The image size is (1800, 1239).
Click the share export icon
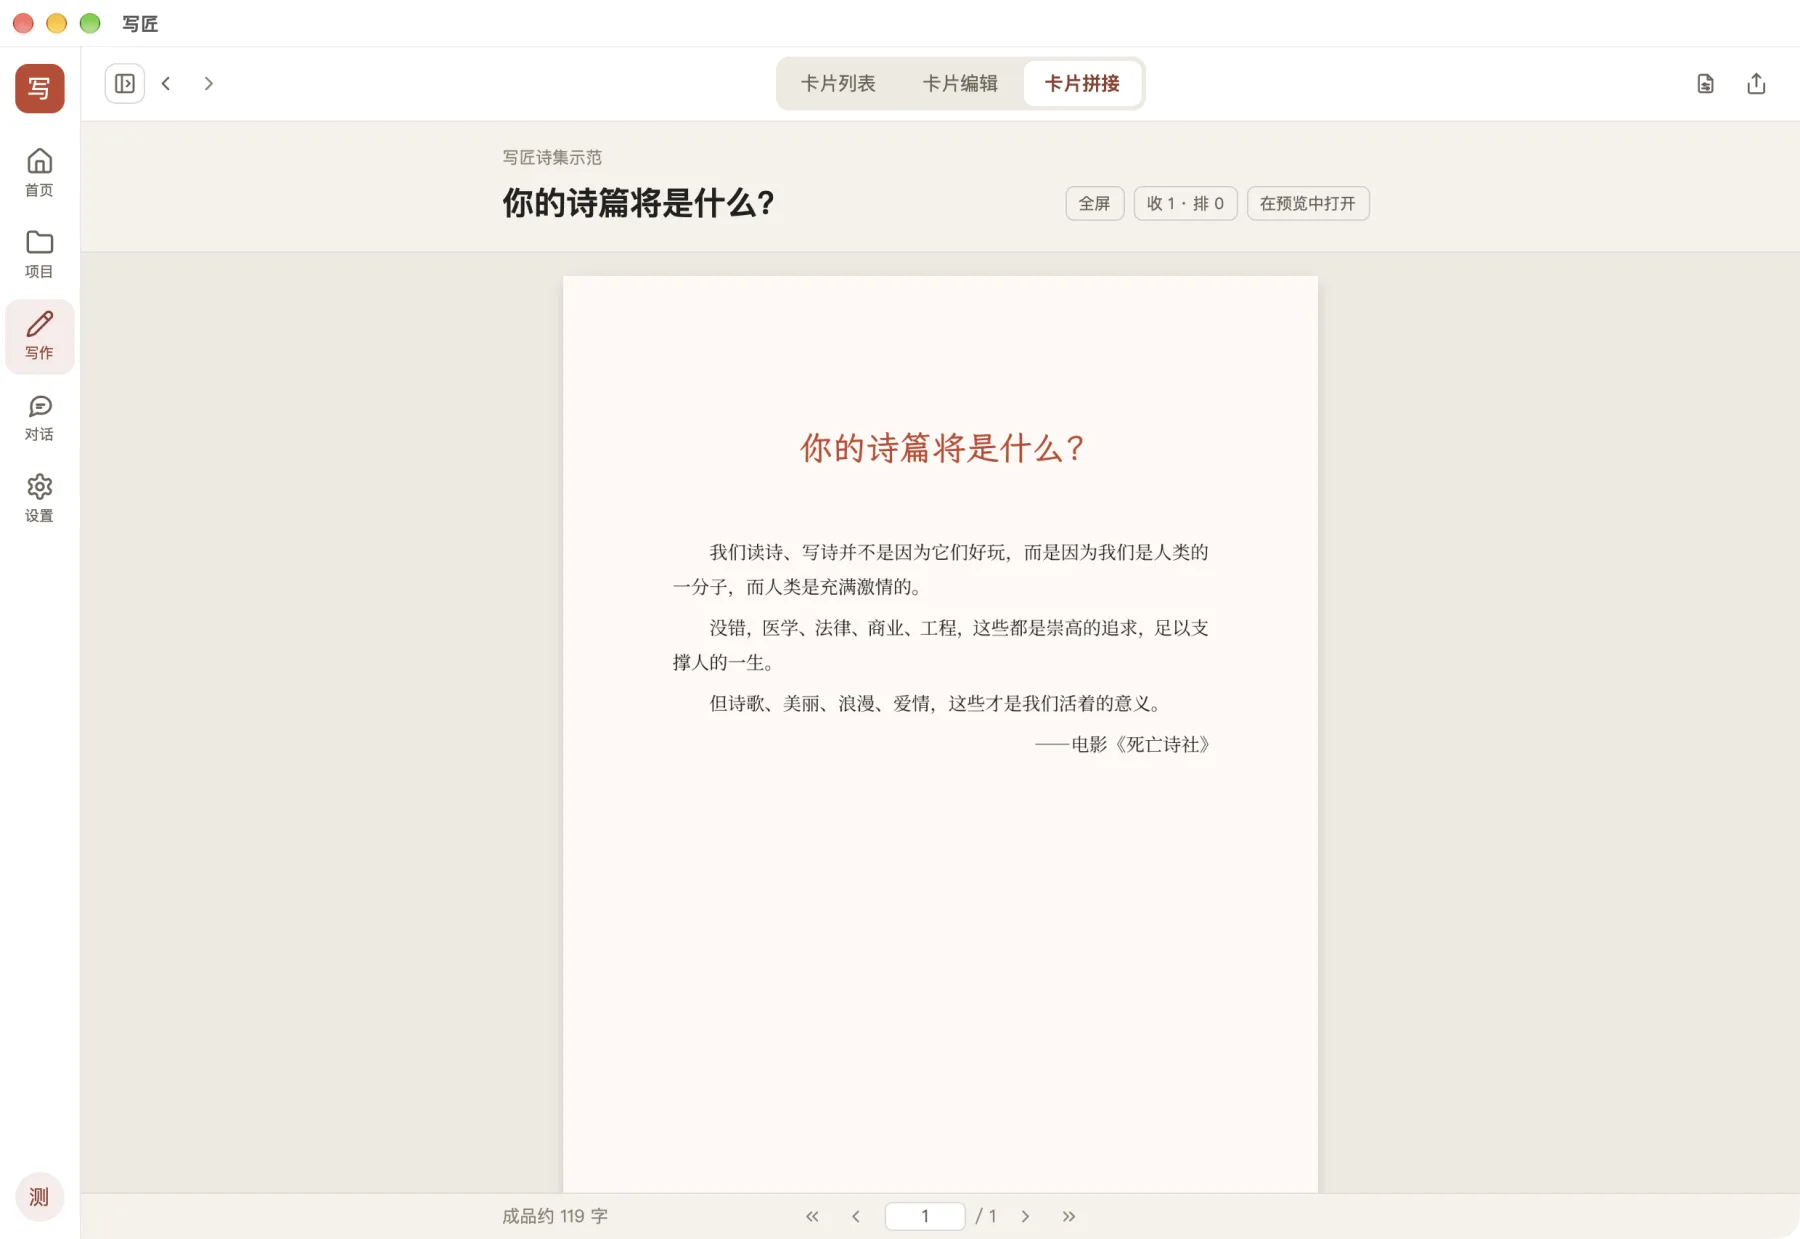1756,84
